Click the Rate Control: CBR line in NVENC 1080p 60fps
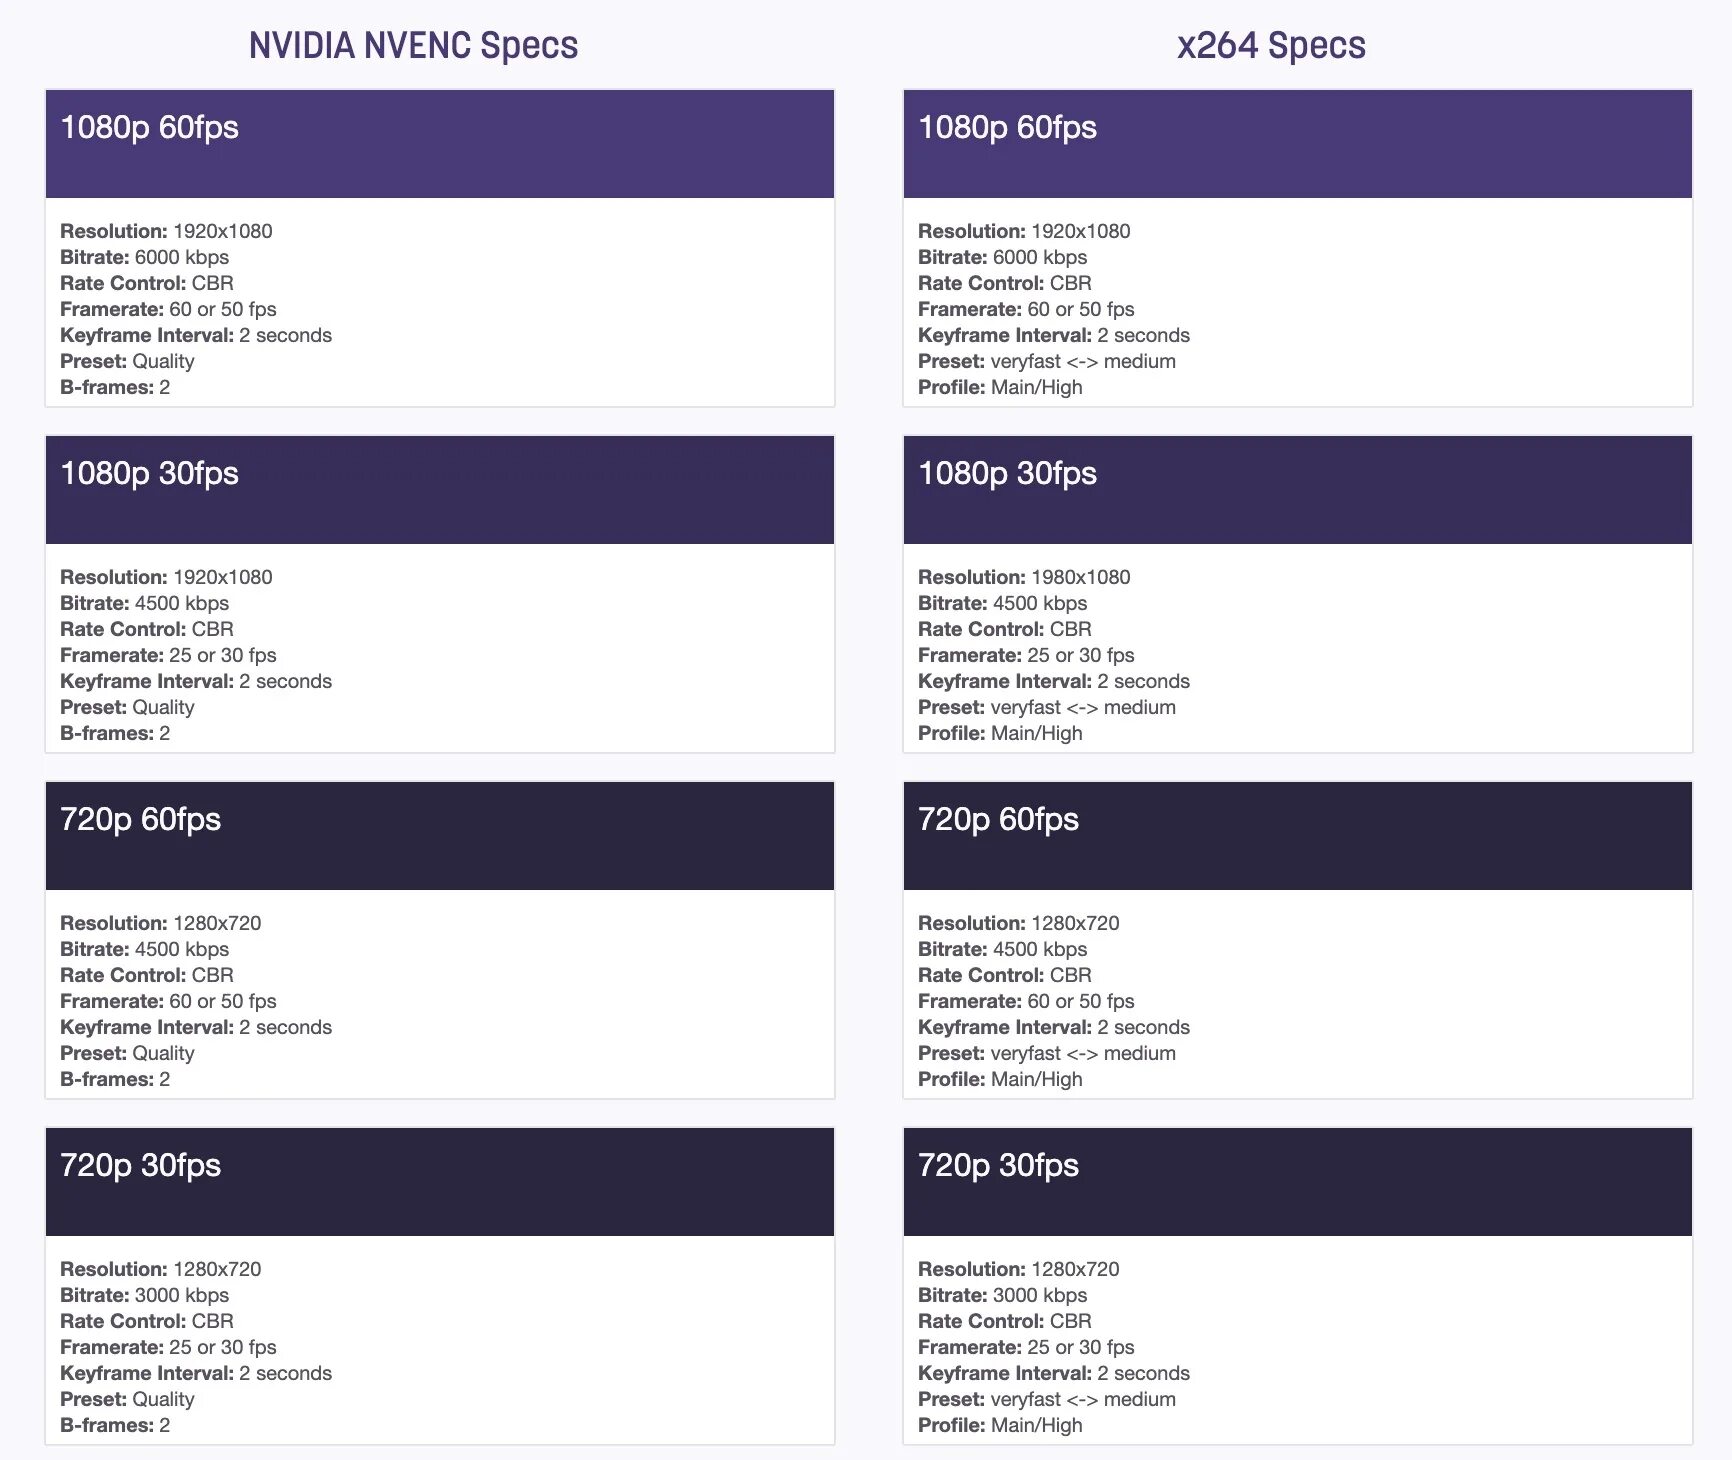Screen dimensions: 1732x1460 [147, 283]
